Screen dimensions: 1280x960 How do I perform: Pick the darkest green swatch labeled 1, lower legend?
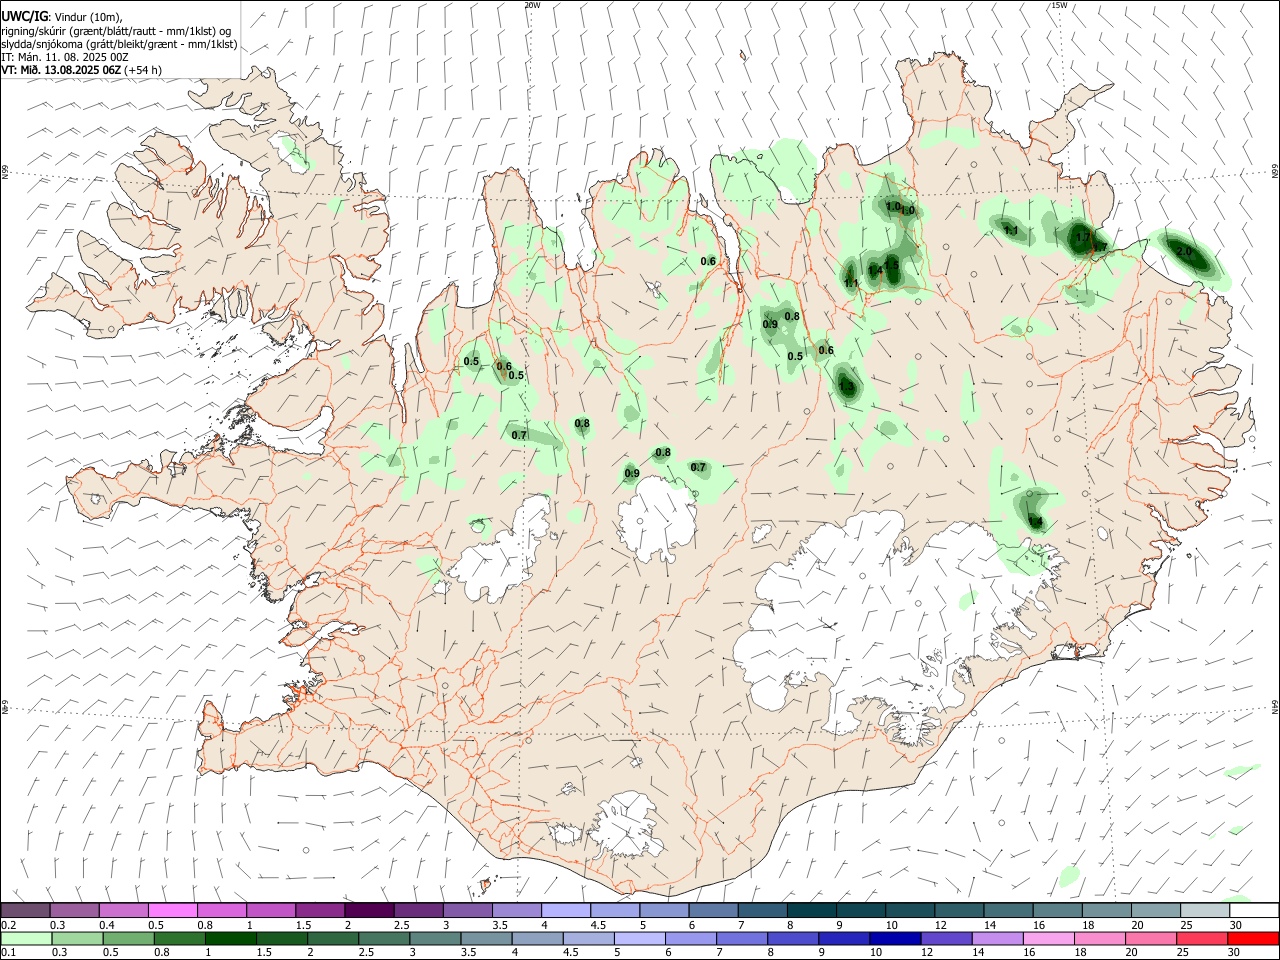coord(231,938)
